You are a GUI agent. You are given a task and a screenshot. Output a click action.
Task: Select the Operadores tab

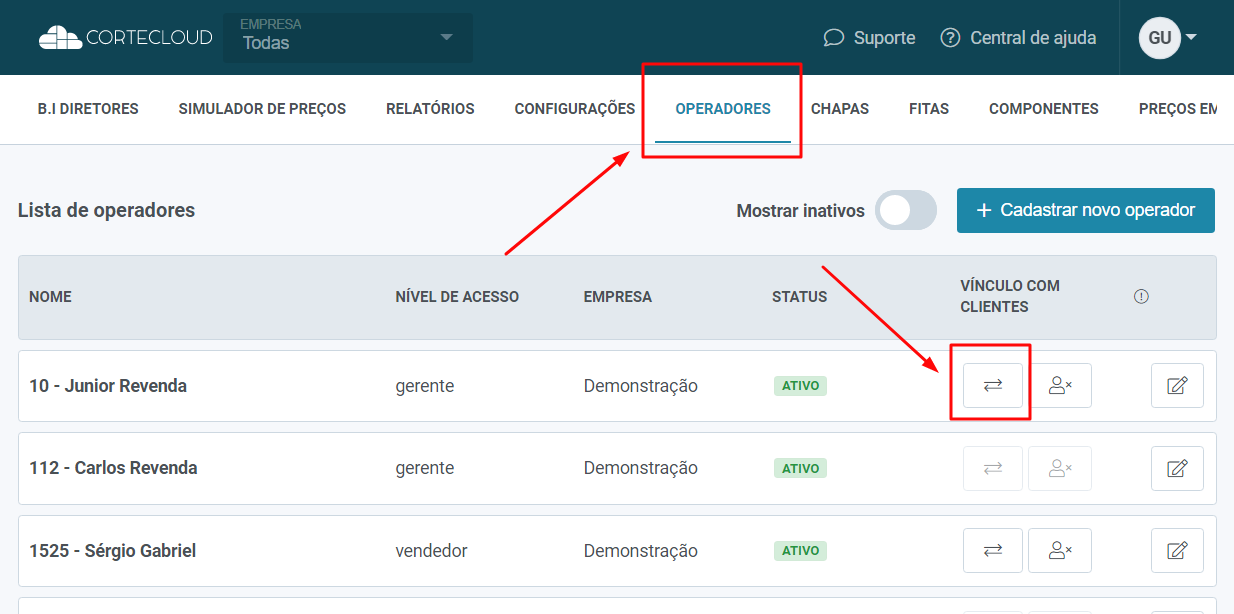point(723,109)
